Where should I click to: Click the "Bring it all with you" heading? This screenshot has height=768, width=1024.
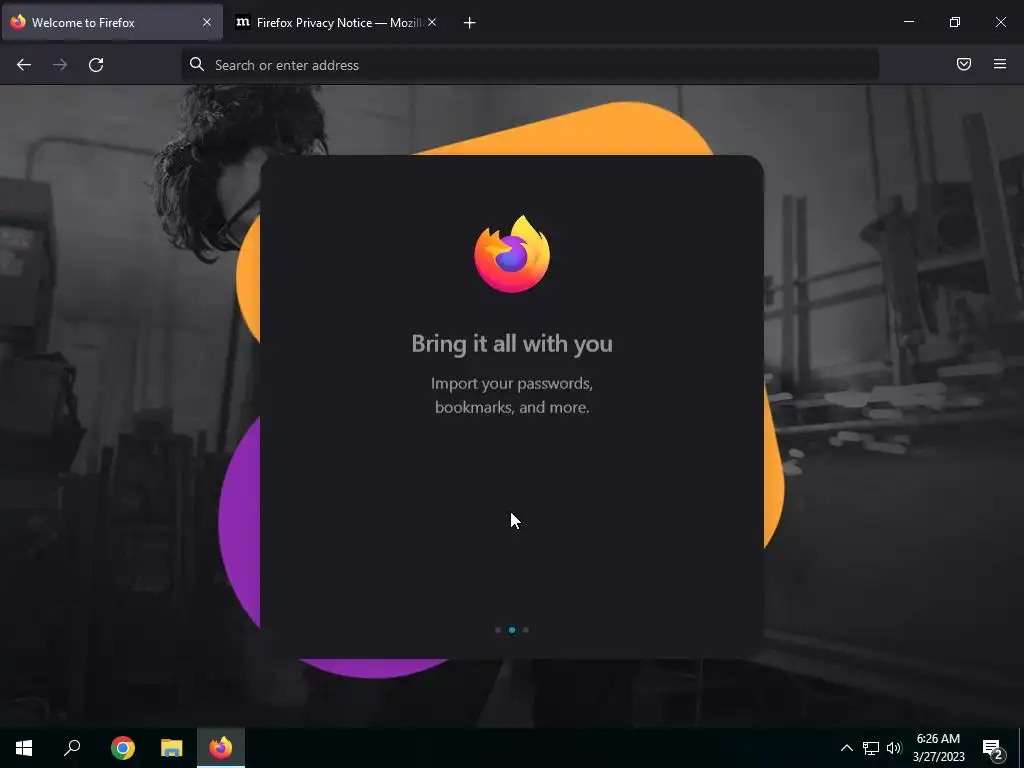[x=512, y=344]
